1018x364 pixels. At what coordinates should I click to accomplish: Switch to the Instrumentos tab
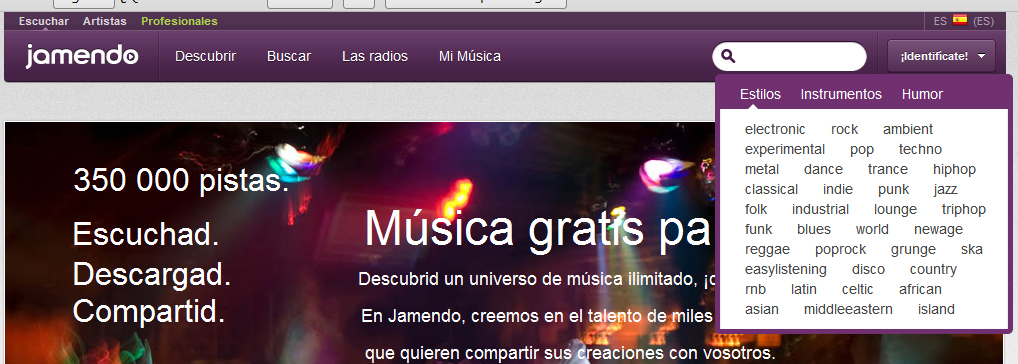pos(841,94)
